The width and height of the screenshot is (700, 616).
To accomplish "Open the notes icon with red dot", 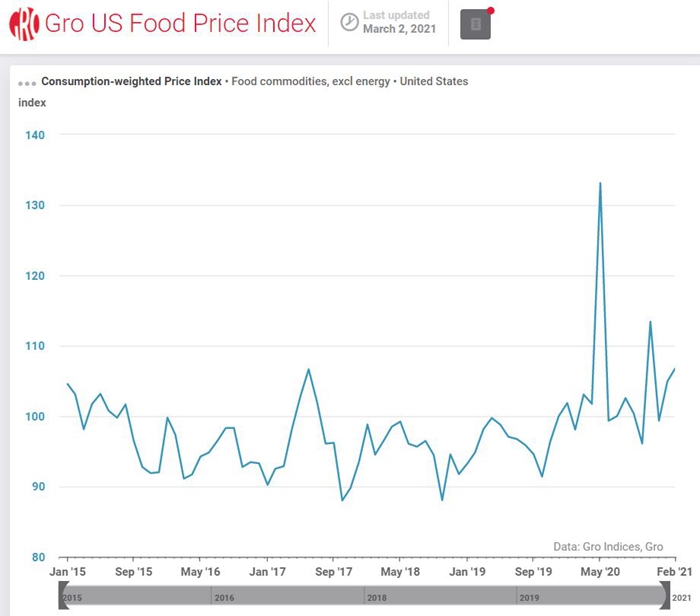I will pos(475,24).
